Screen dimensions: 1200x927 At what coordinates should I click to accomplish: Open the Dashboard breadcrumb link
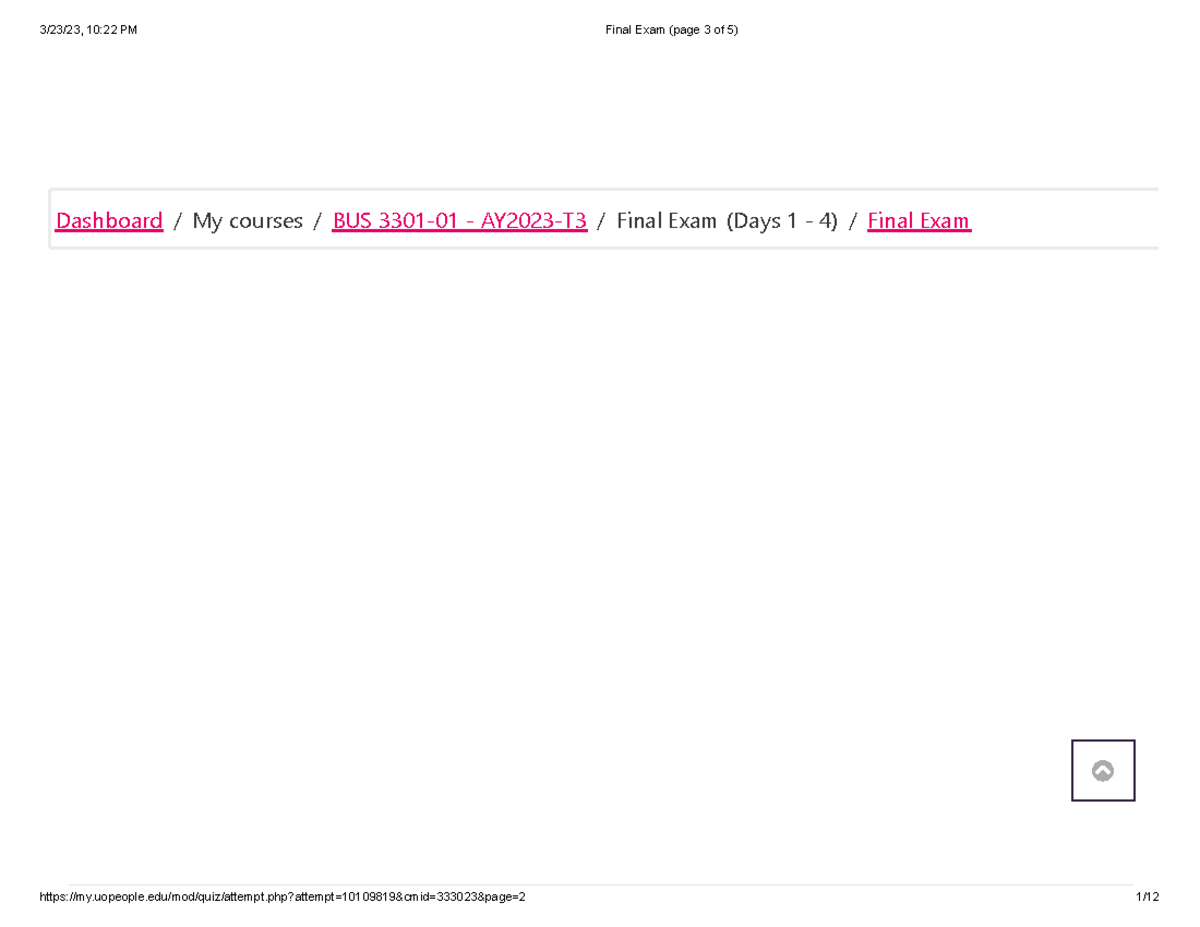109,220
